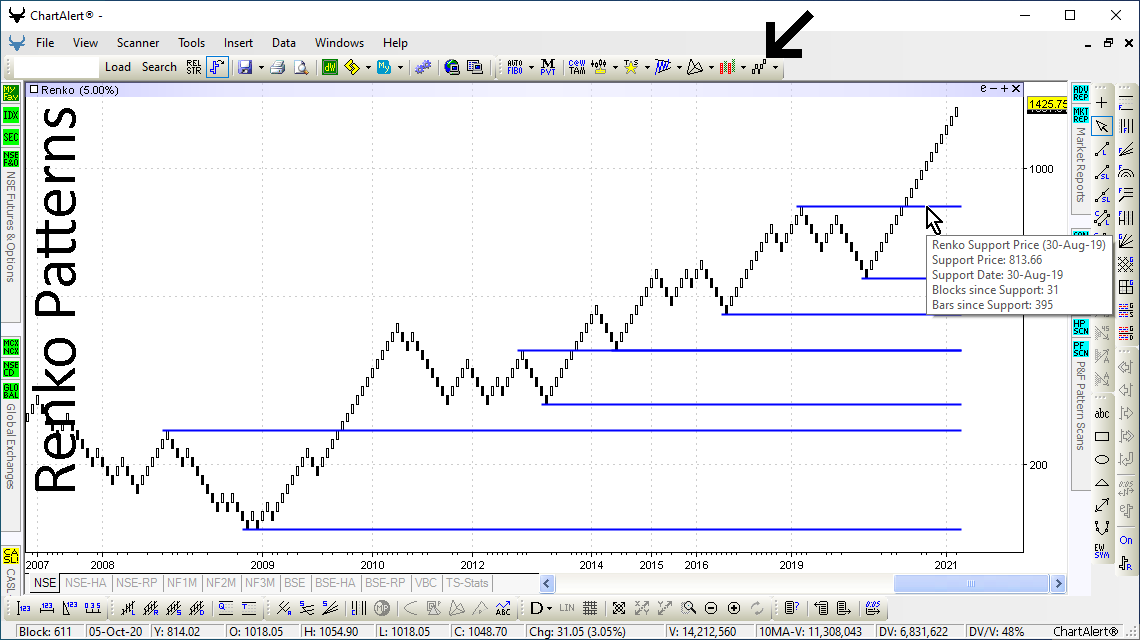Click the PF SCN pattern scan icon
Image resolution: width=1140 pixels, height=640 pixels.
1081,350
